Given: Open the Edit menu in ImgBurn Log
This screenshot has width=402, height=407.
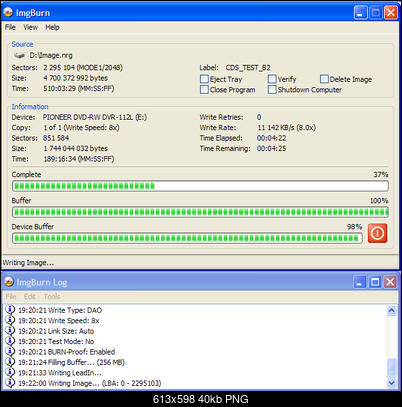Looking at the screenshot, I should (x=29, y=296).
